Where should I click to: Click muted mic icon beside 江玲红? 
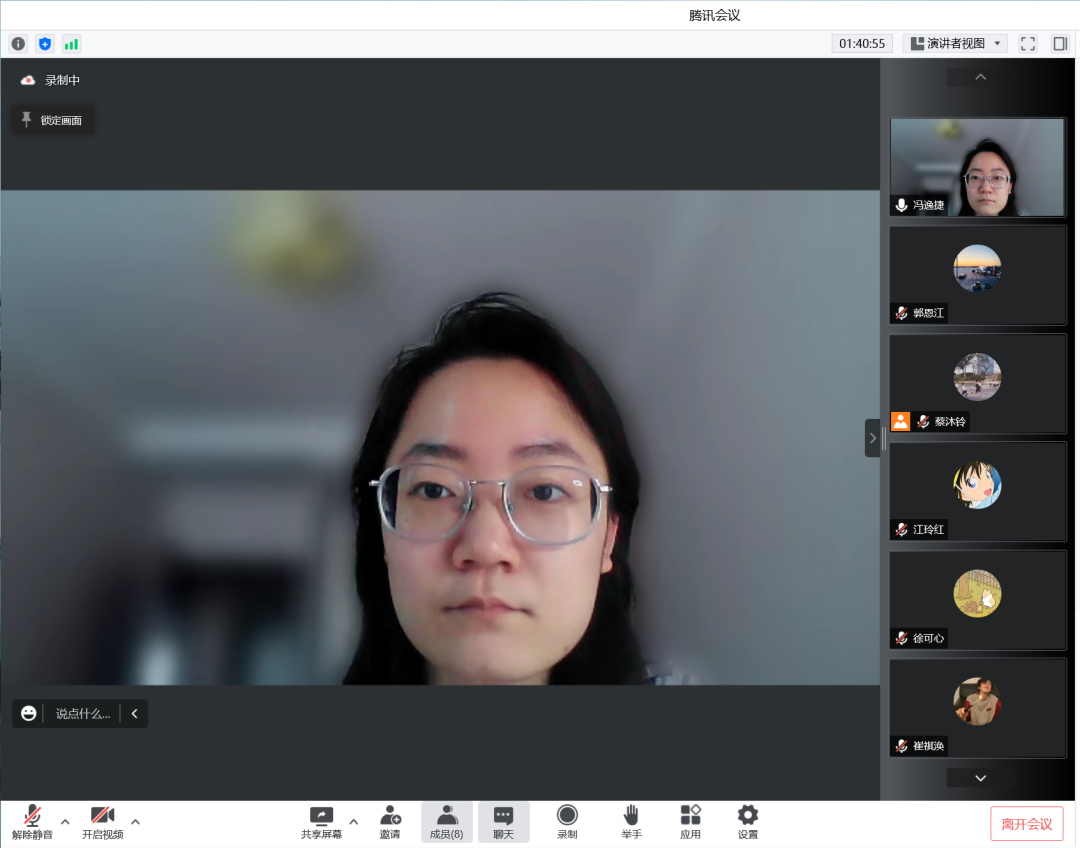(901, 530)
